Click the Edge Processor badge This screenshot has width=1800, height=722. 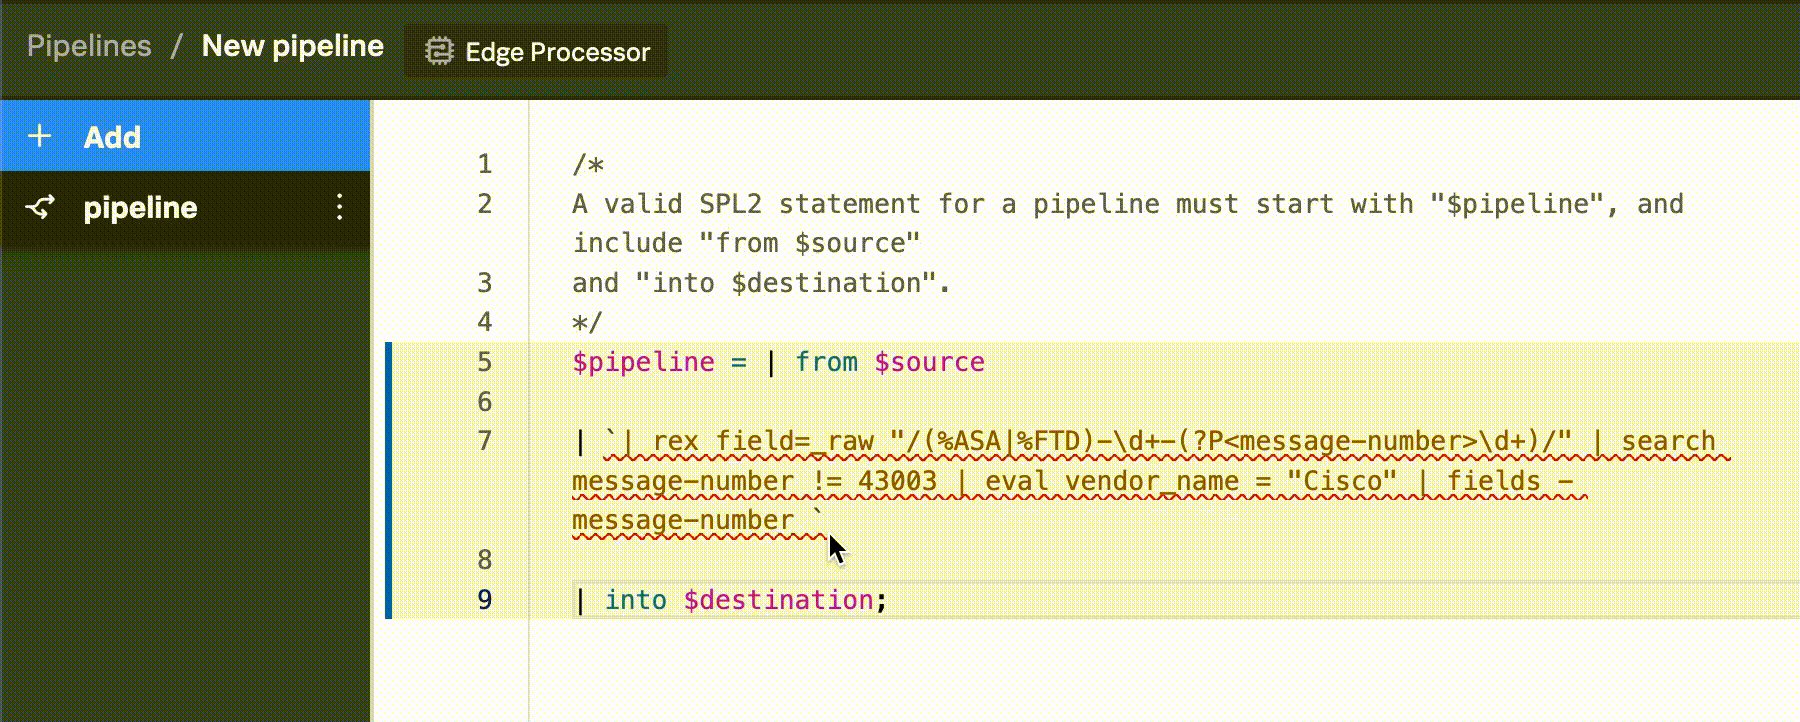tap(537, 51)
